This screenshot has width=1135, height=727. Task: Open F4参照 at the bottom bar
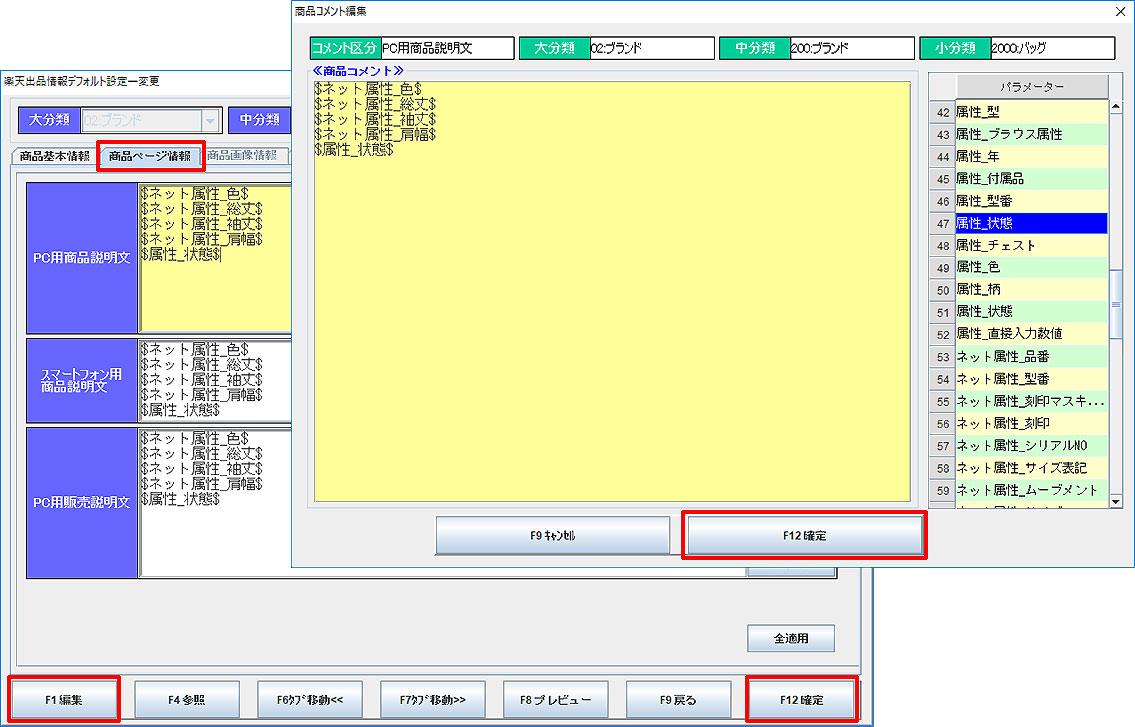(x=187, y=699)
